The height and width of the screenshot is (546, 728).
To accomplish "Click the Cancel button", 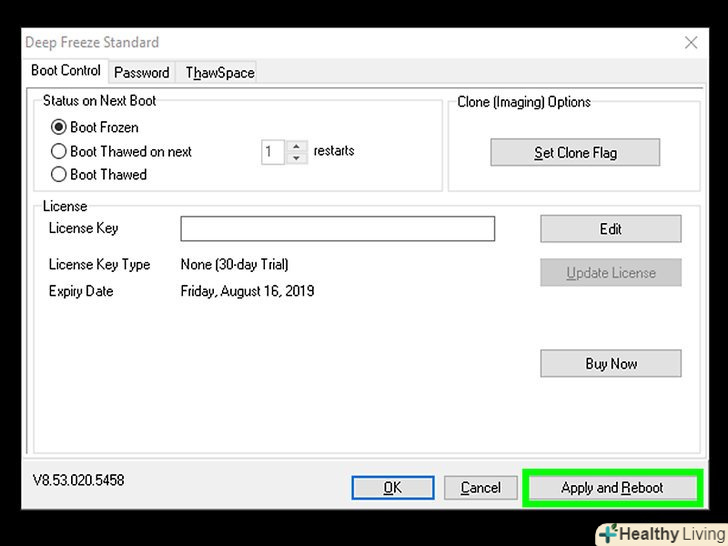I will [481, 488].
